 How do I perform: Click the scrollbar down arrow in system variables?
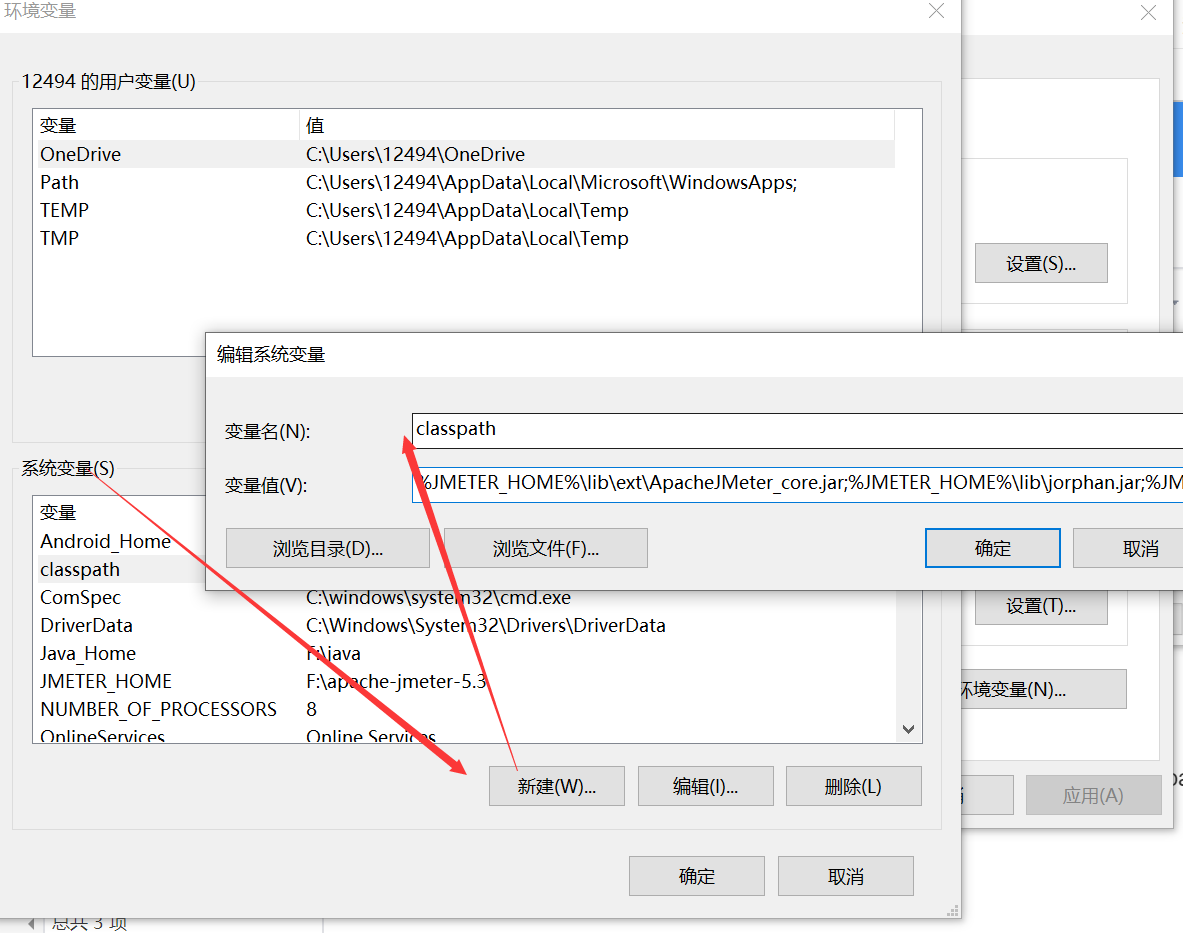[908, 729]
